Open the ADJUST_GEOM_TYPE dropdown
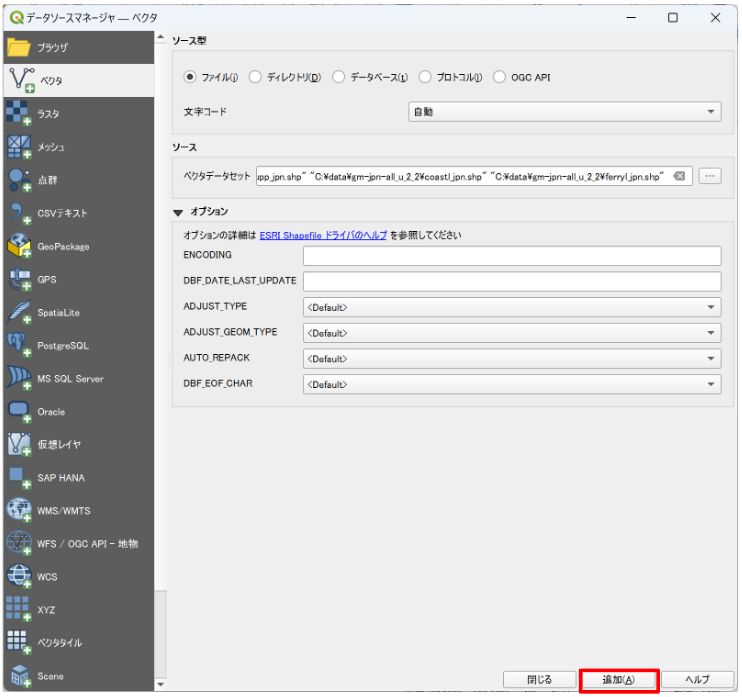The width and height of the screenshot is (742, 697). [x=512, y=333]
